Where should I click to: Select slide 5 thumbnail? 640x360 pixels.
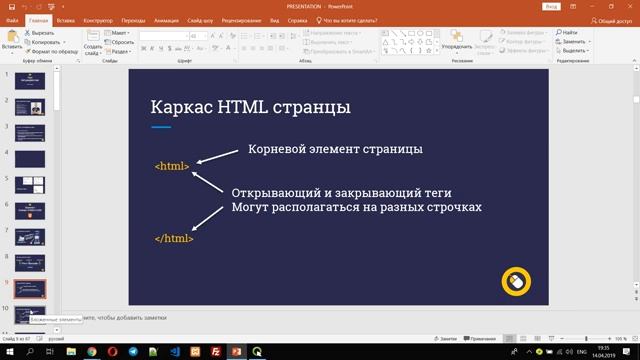point(30,185)
